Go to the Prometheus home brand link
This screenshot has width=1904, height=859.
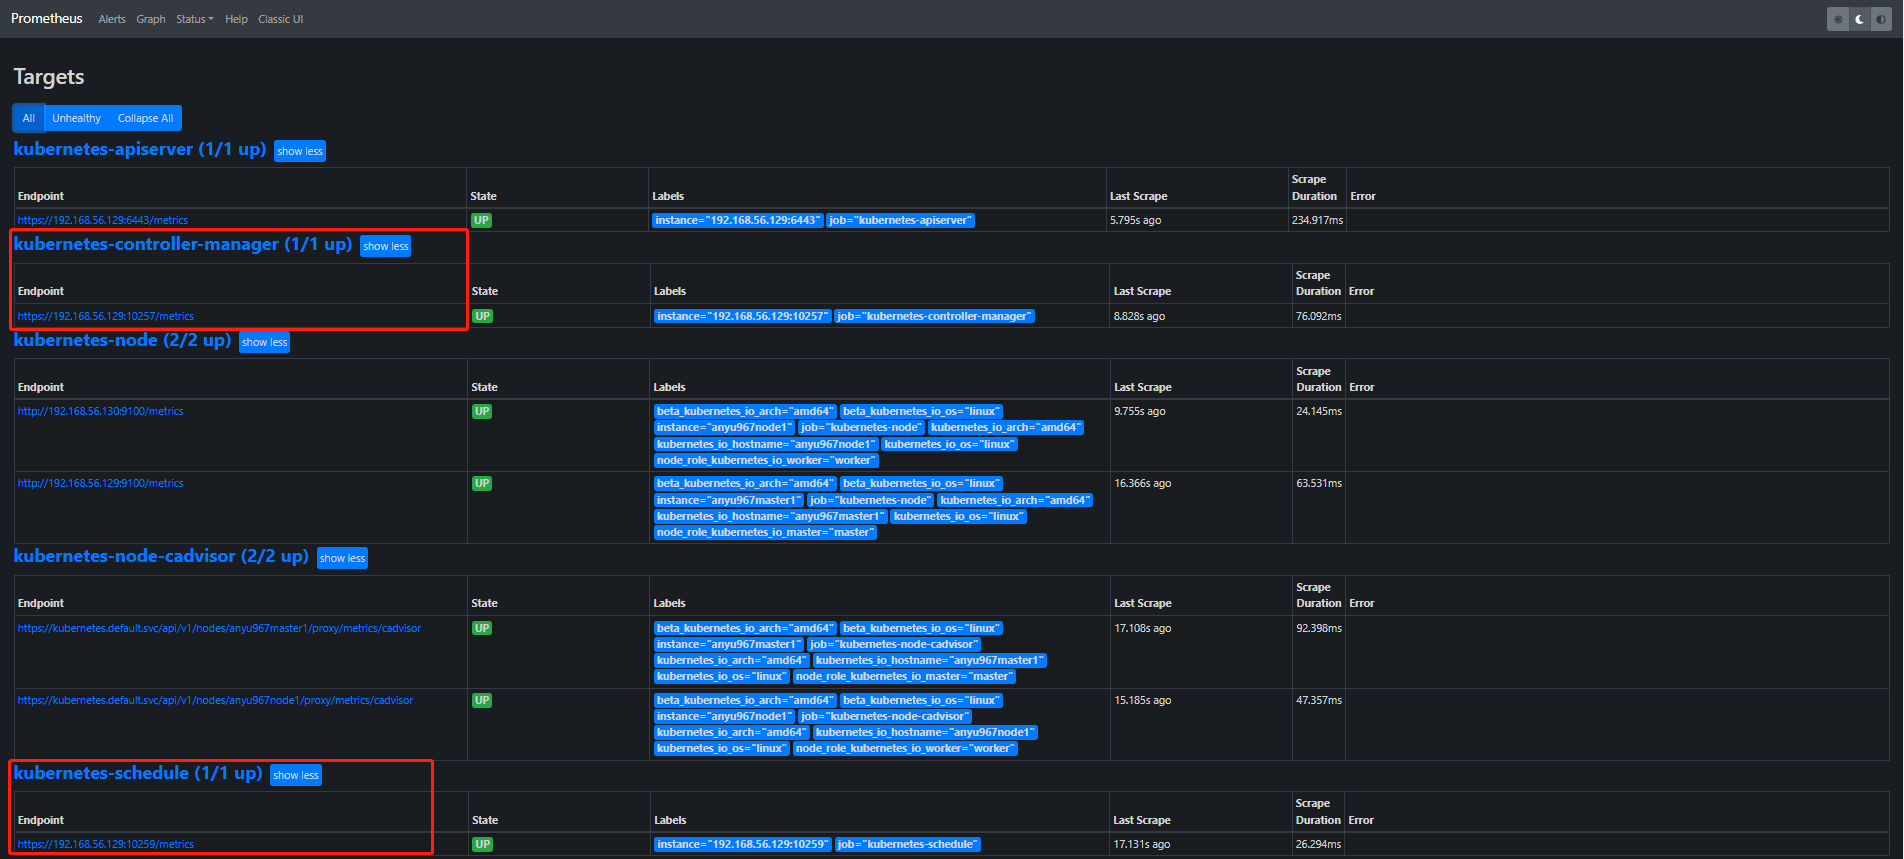(47, 19)
